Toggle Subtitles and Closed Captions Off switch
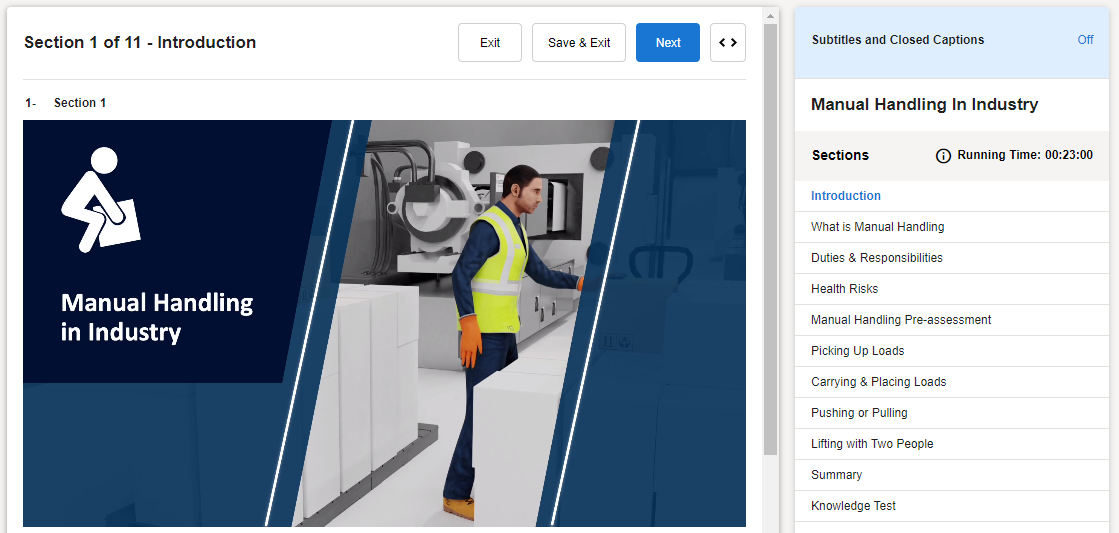 pos(1084,40)
